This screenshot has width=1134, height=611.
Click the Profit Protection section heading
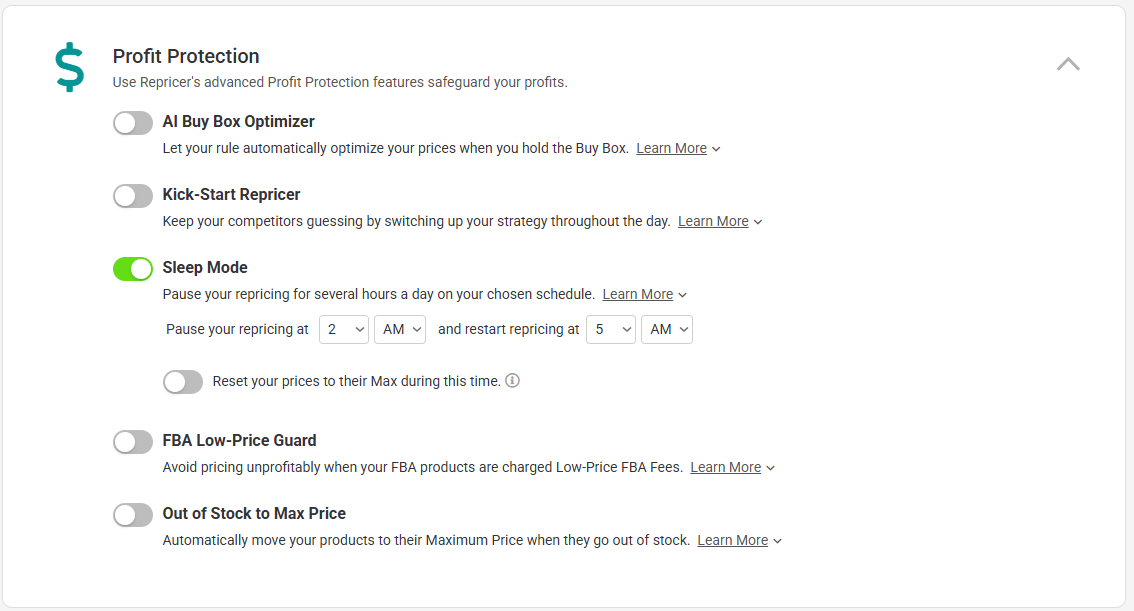[186, 56]
